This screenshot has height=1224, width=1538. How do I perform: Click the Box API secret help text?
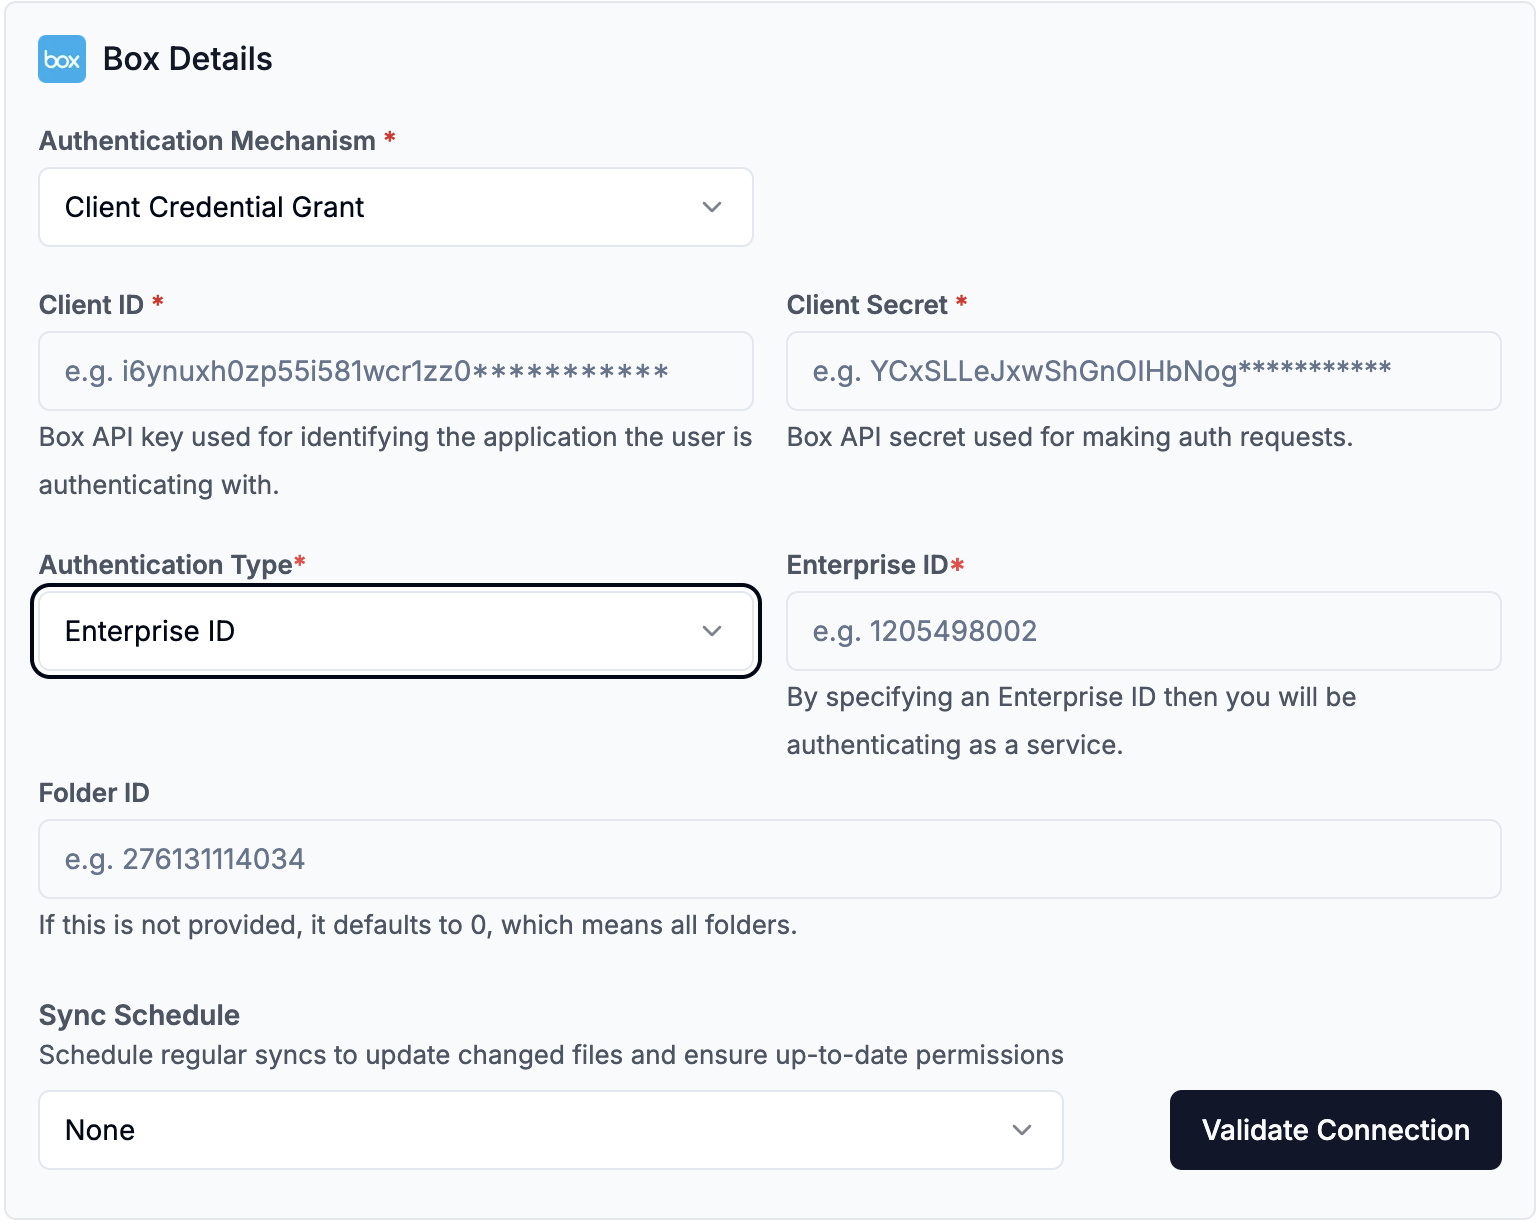pyautogui.click(x=1069, y=437)
